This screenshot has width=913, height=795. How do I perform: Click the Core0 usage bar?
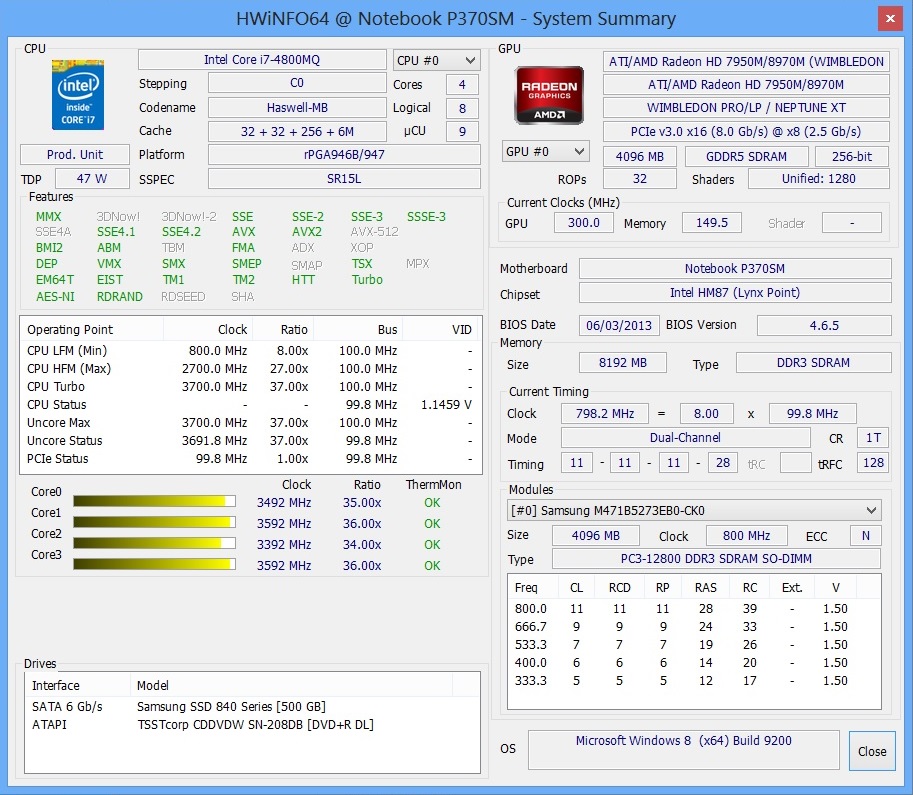coord(154,501)
